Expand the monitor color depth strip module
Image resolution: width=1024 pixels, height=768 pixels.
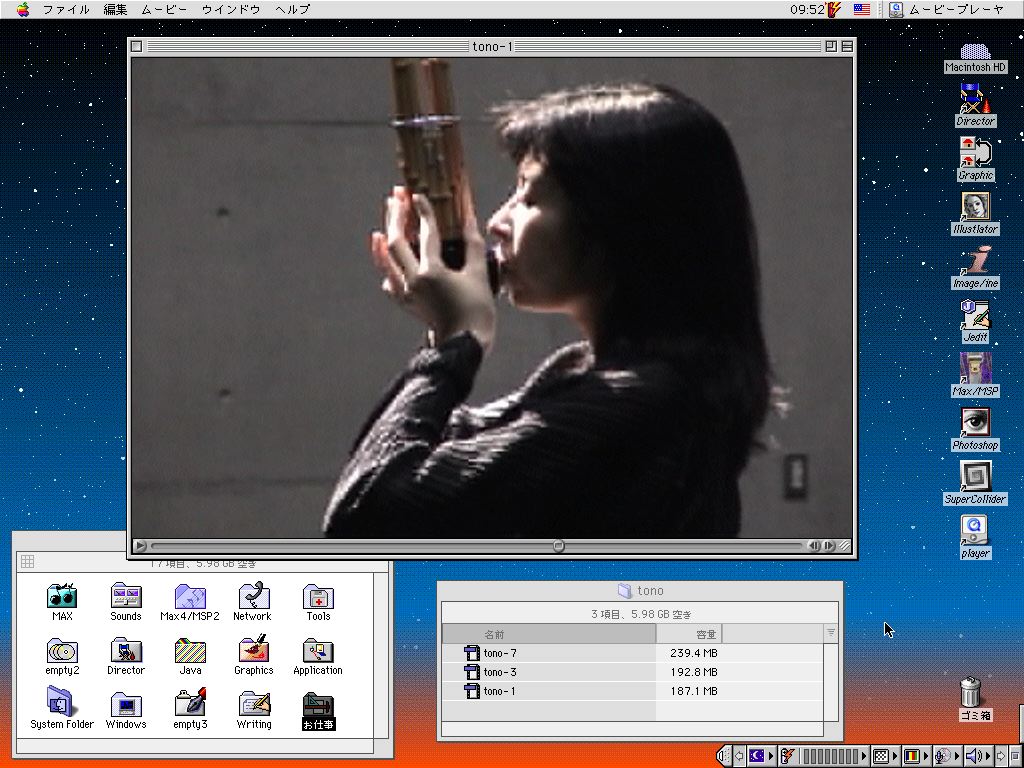point(911,757)
